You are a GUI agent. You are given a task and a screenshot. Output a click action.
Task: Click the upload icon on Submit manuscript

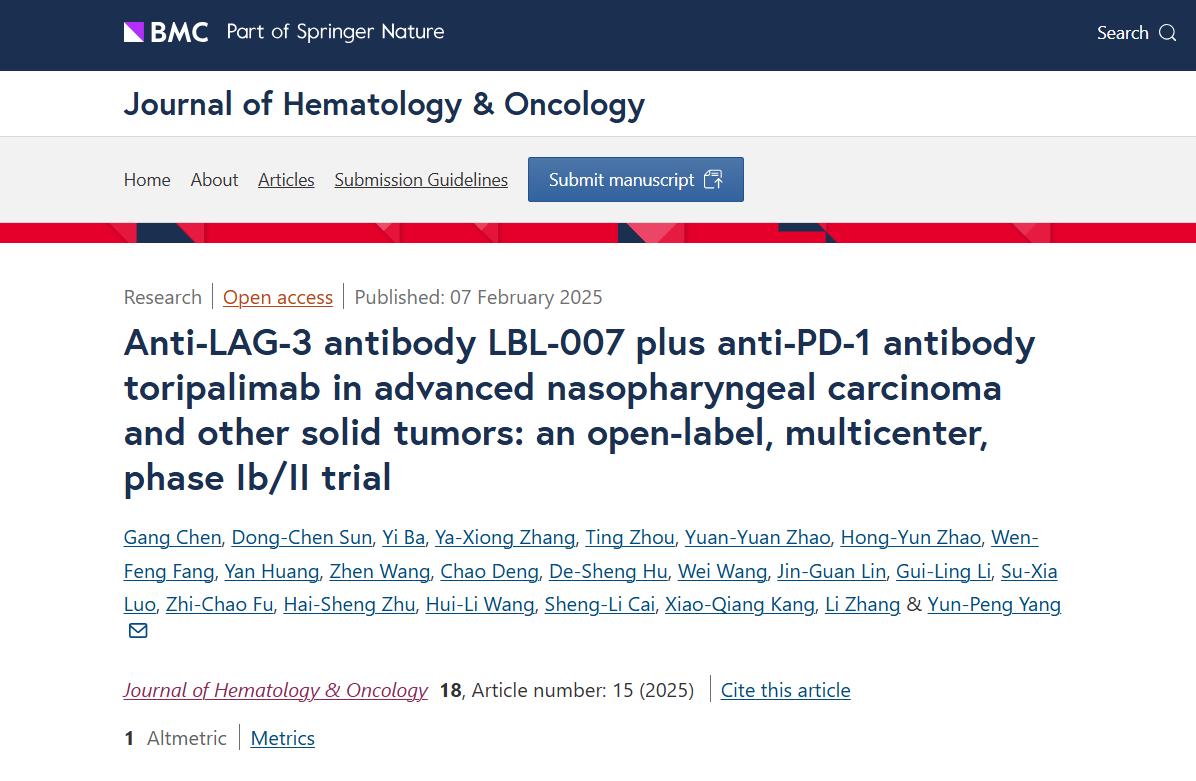(x=713, y=180)
